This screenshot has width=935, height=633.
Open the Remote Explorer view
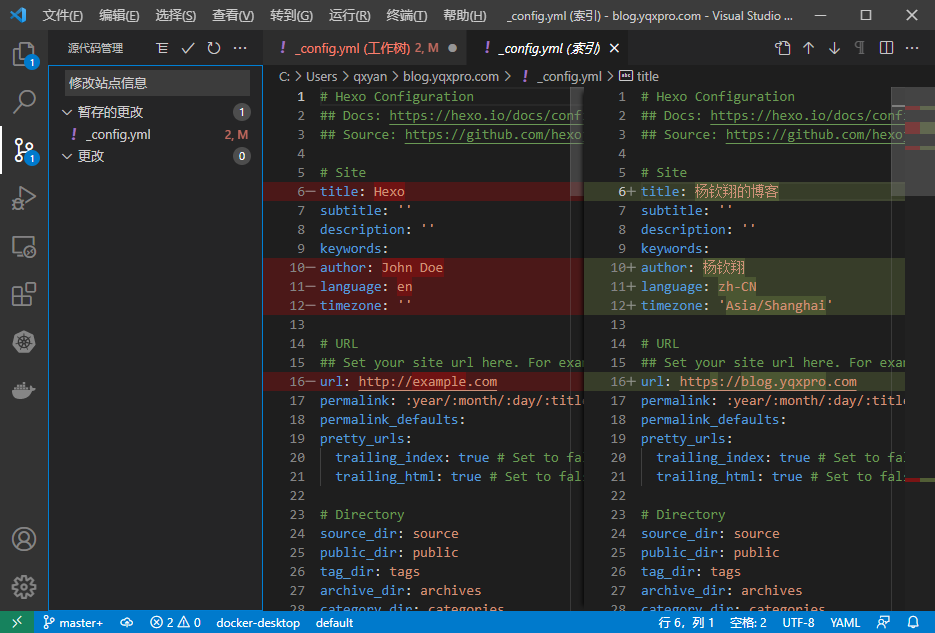24,246
